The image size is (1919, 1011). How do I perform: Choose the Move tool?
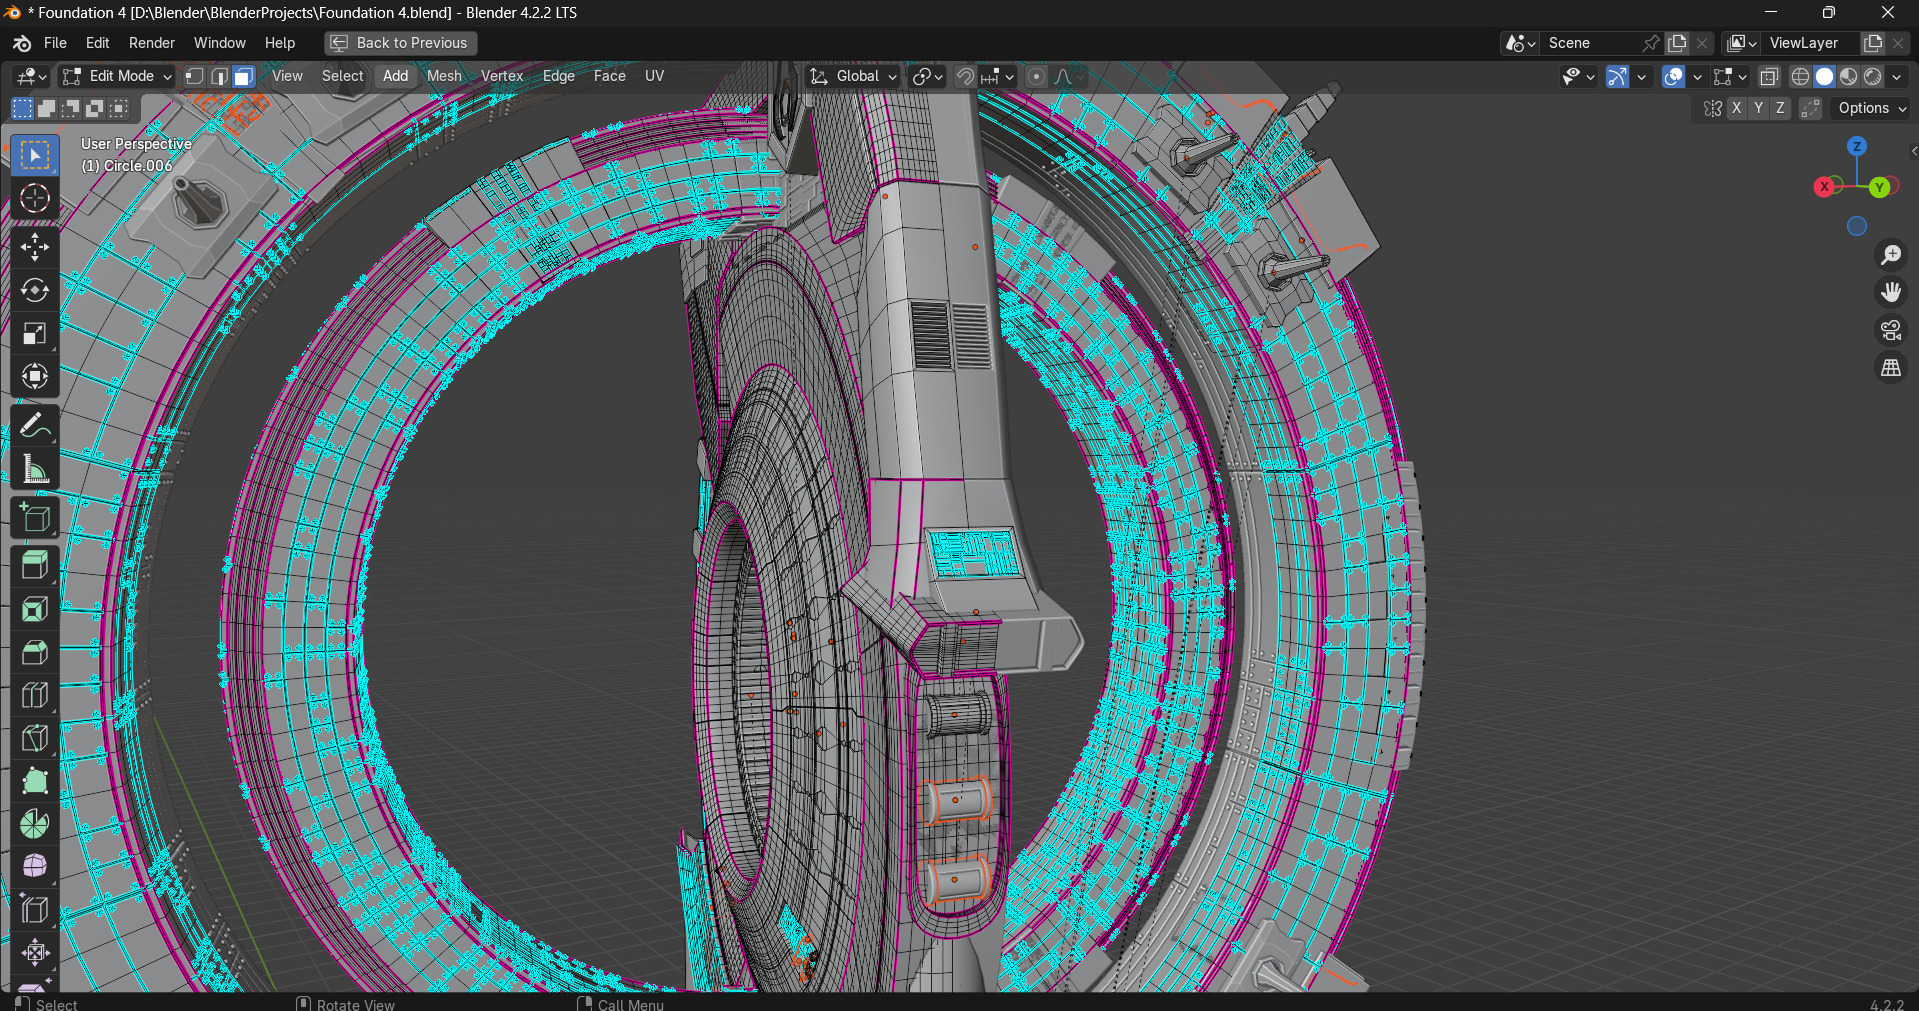point(35,247)
